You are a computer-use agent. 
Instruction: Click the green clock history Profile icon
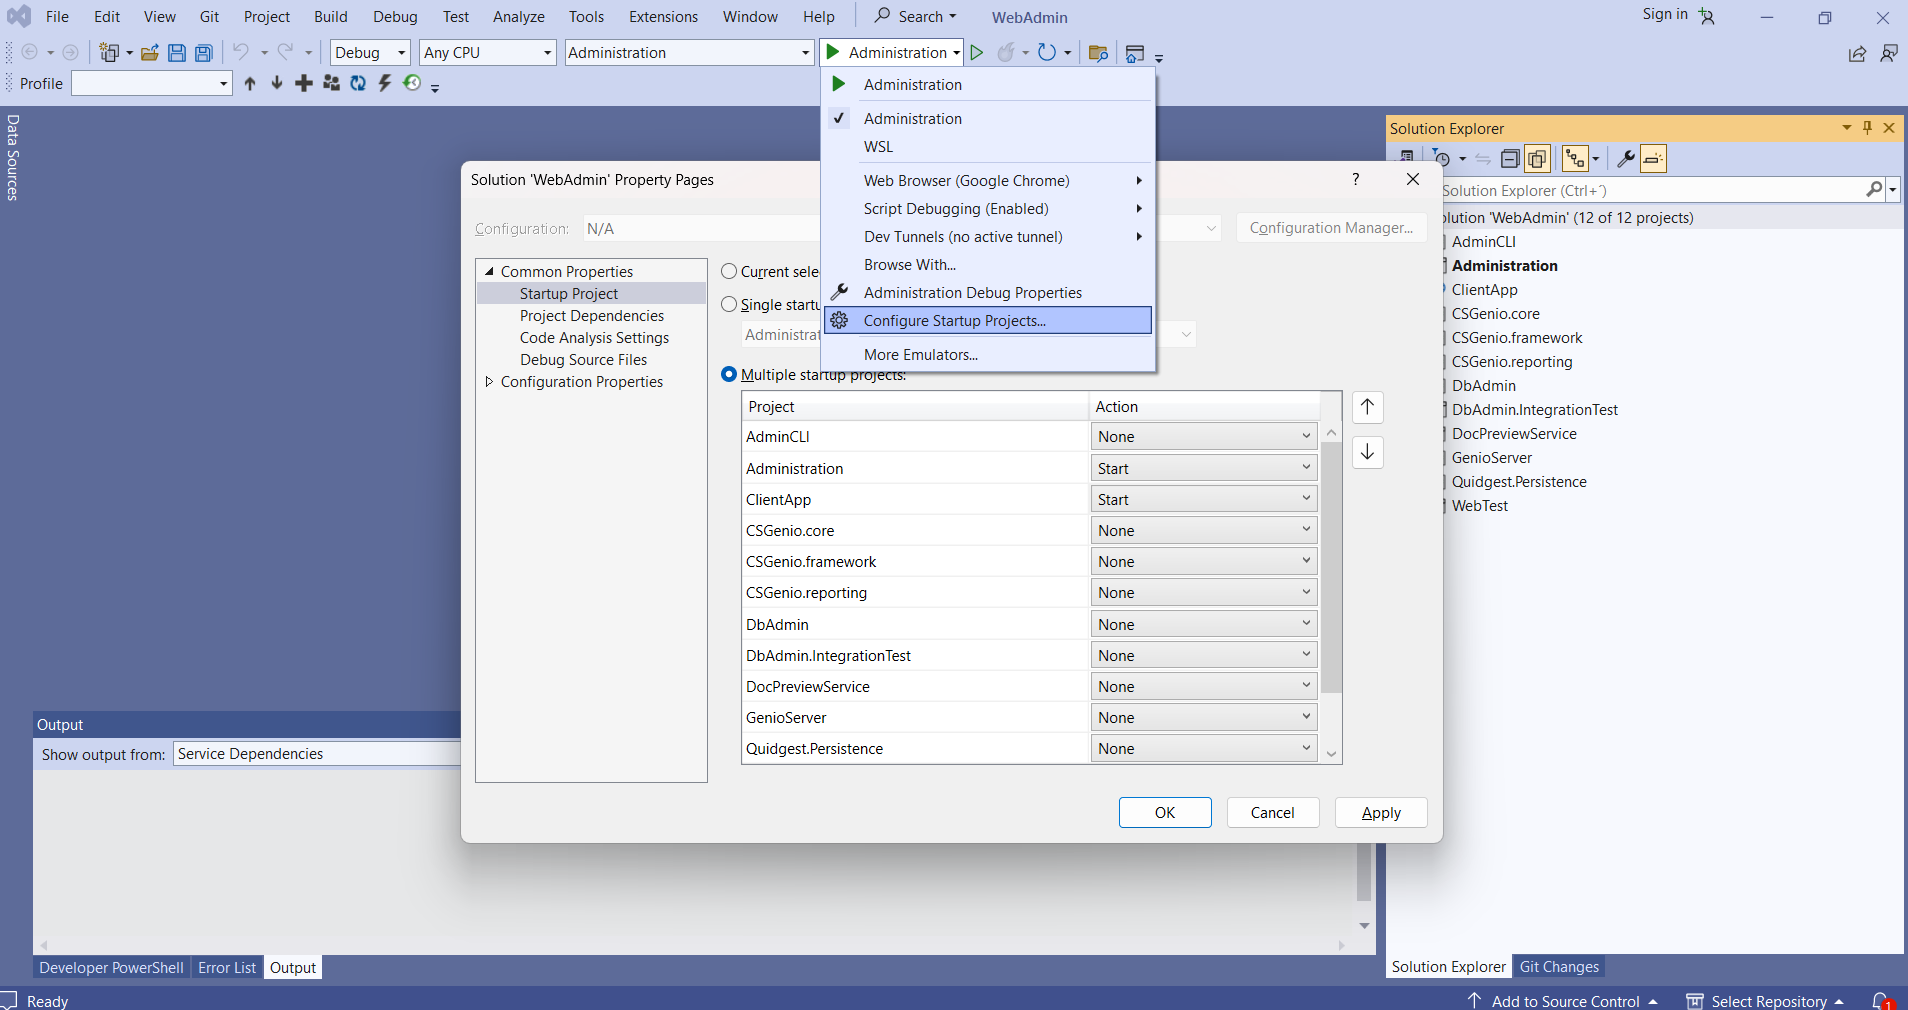[412, 83]
